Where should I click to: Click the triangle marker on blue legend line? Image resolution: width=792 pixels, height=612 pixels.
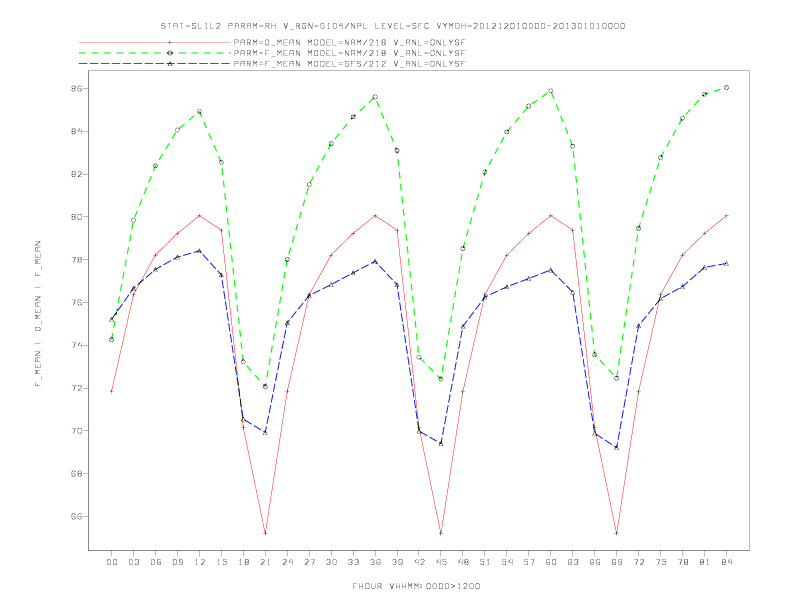170,64
